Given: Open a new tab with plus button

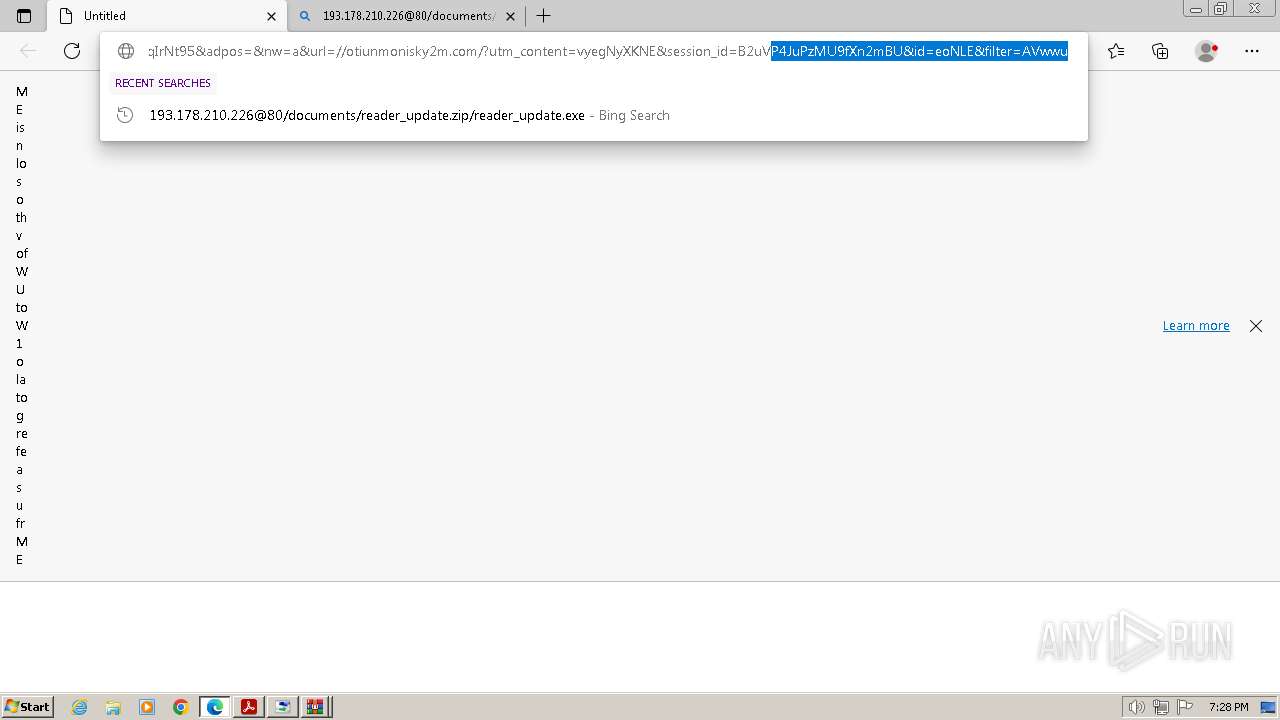Looking at the screenshot, I should coord(543,16).
